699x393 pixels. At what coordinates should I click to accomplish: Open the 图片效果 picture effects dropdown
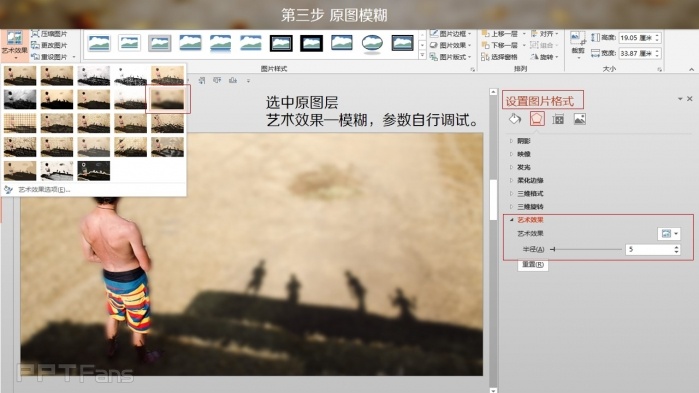pos(450,45)
